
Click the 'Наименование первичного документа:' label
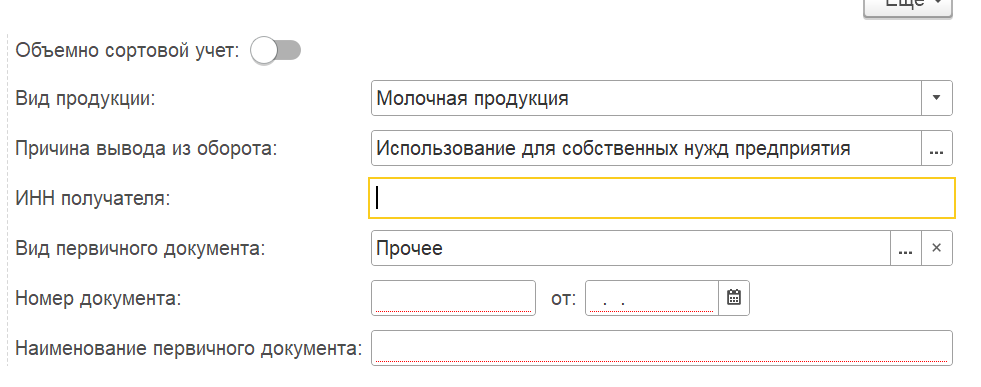[189, 349]
